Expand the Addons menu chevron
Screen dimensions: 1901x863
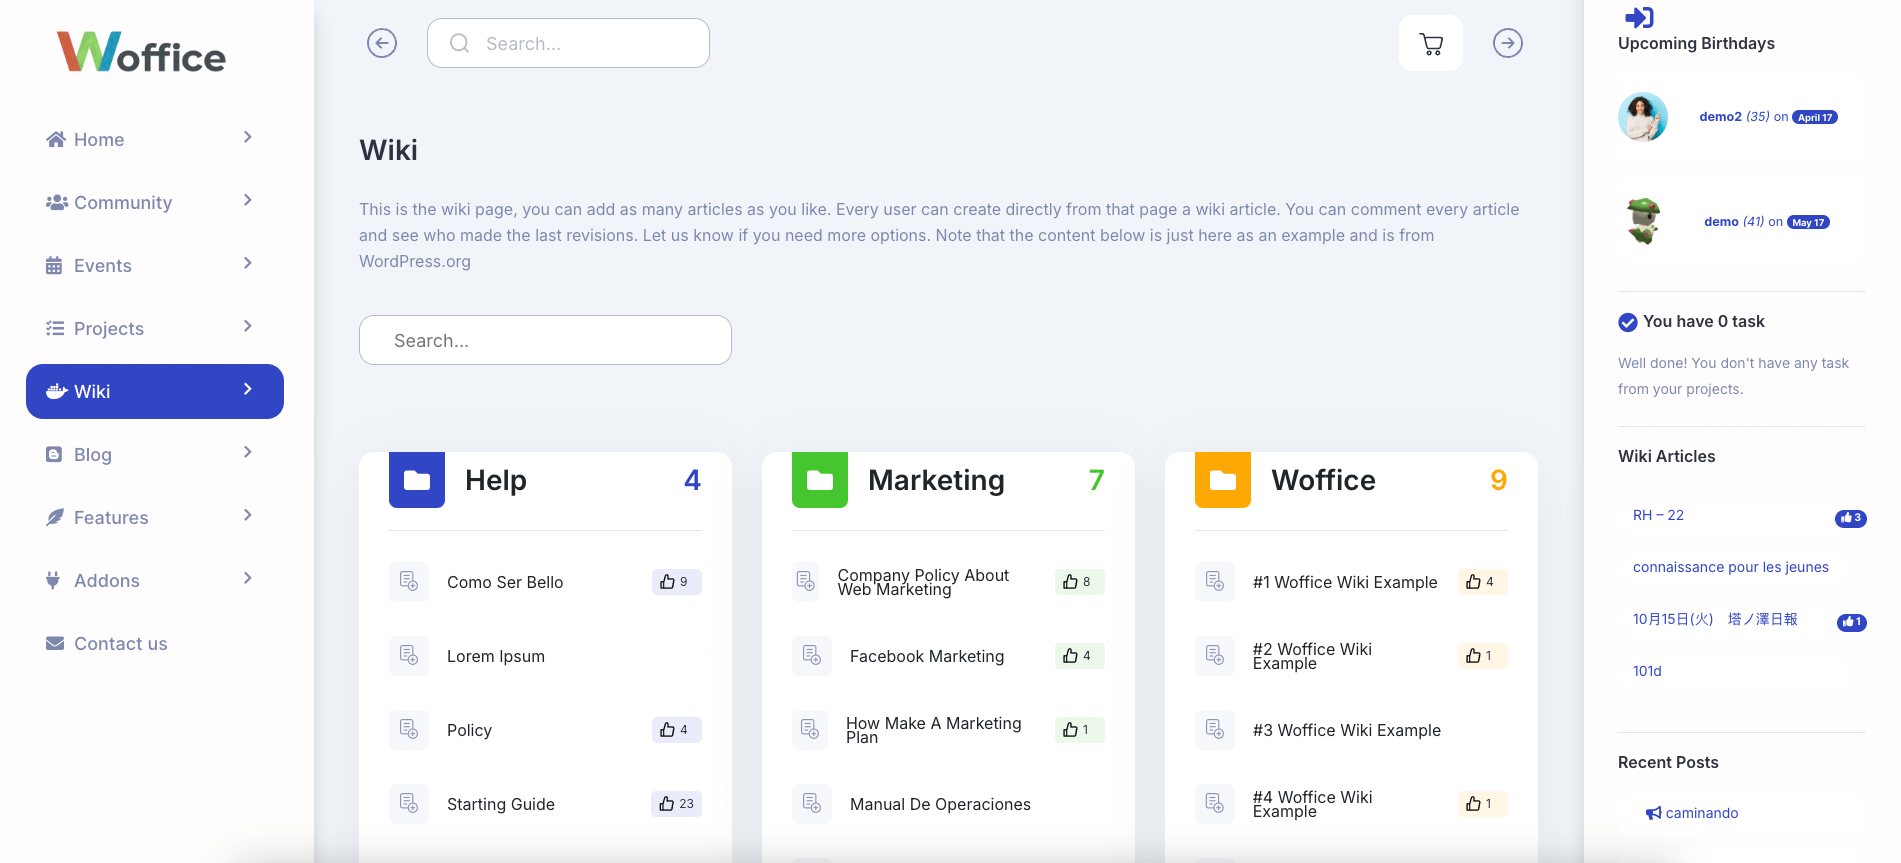coord(248,578)
